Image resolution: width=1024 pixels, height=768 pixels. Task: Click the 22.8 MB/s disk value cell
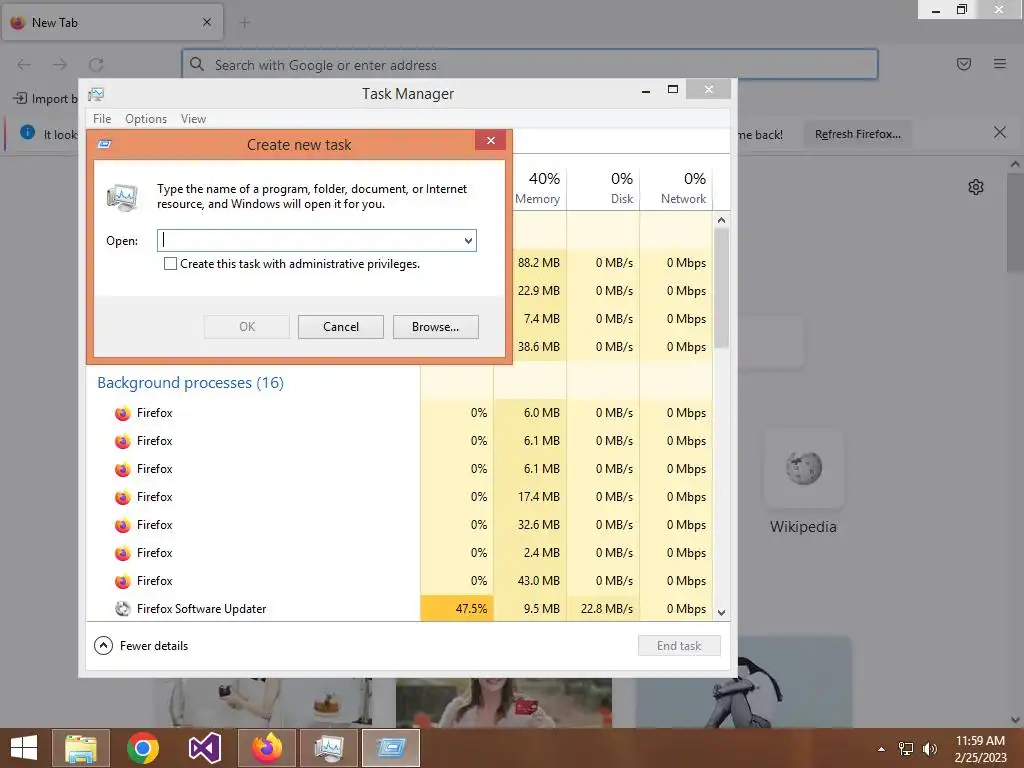603,609
